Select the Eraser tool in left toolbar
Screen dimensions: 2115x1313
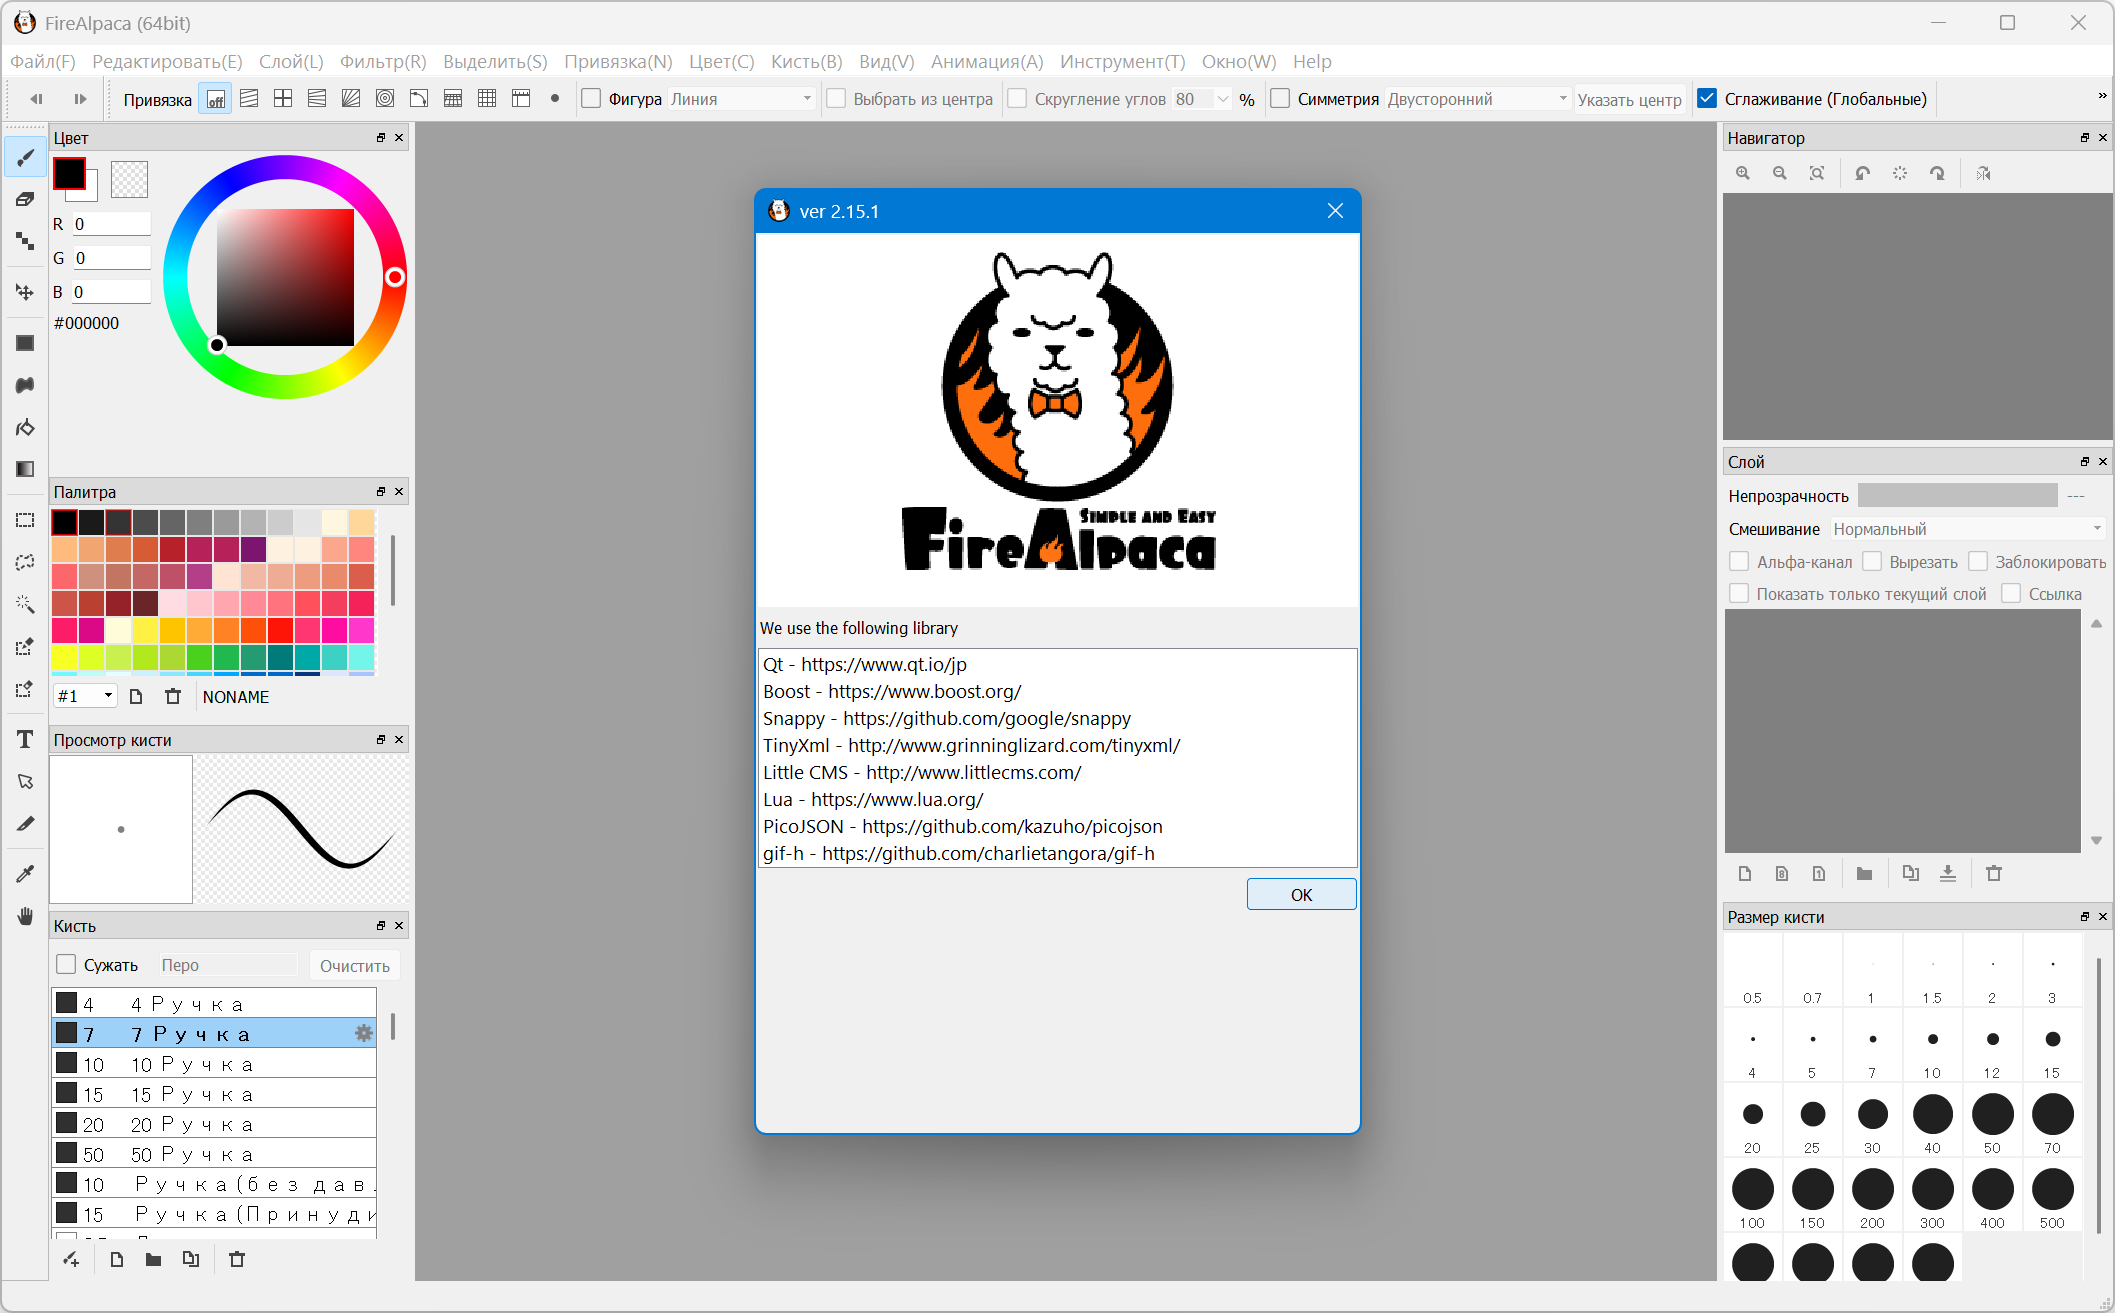pos(25,199)
